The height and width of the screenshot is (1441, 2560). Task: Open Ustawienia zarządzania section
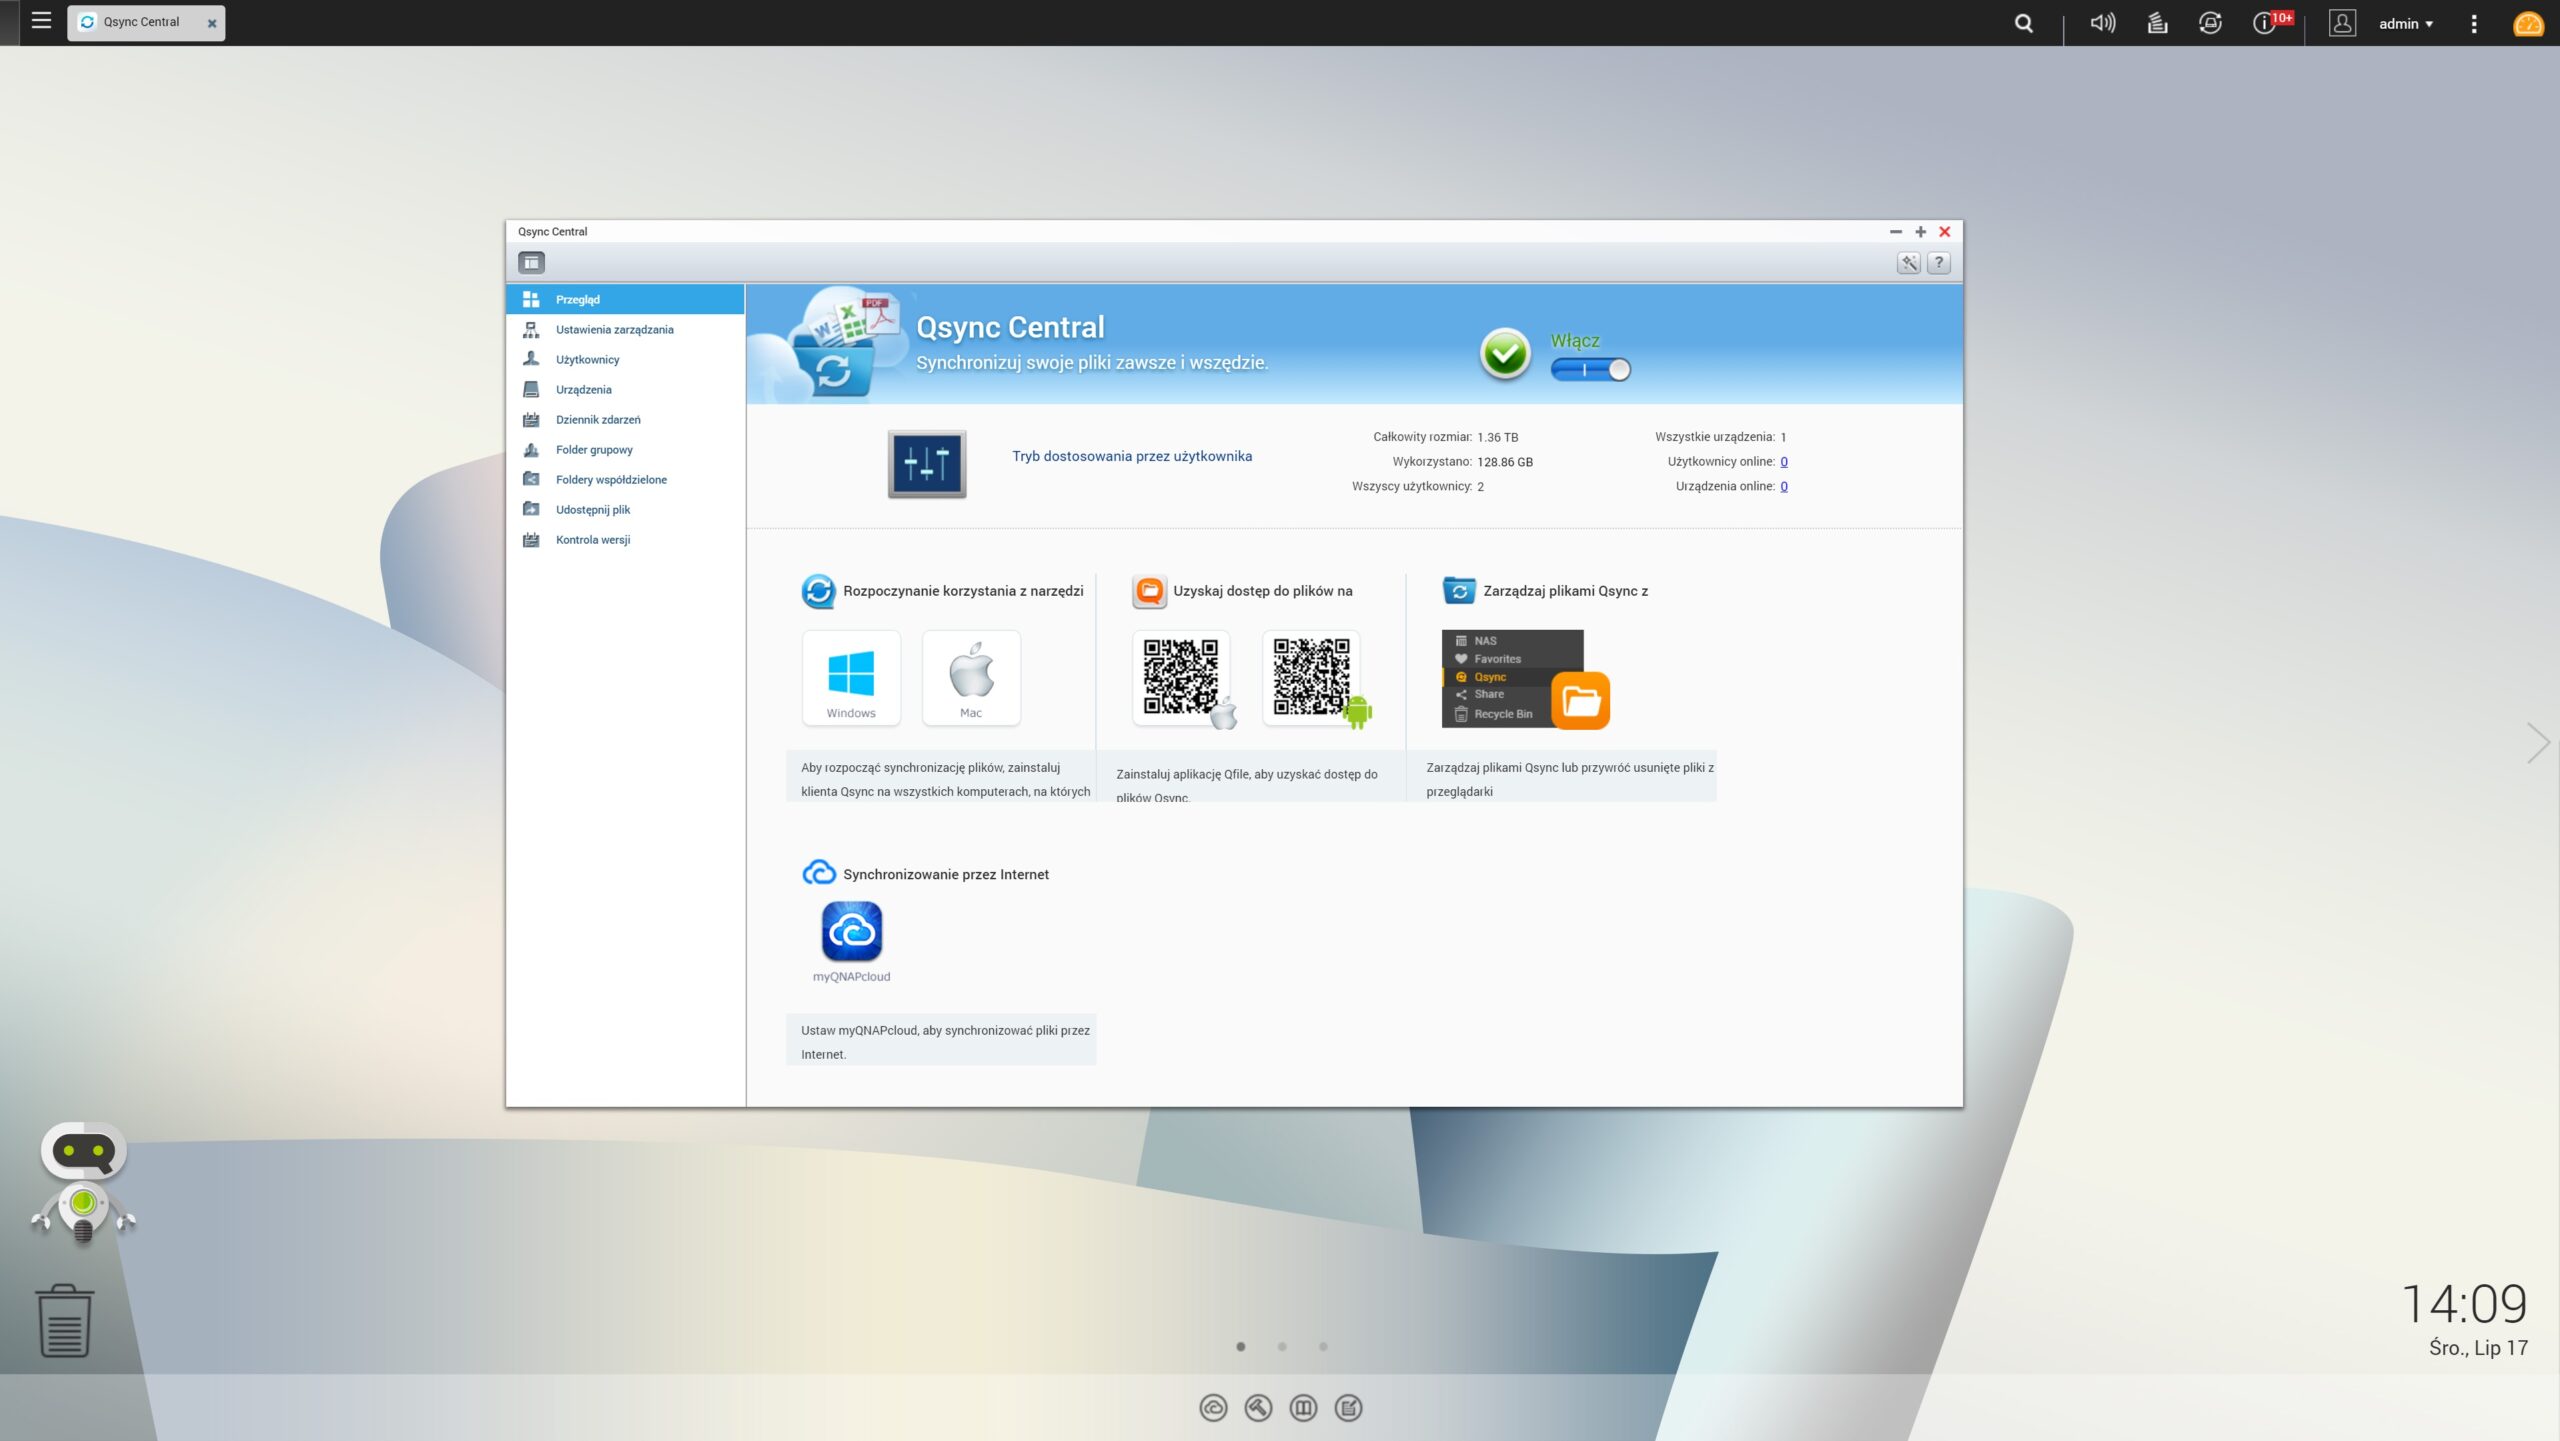point(625,329)
